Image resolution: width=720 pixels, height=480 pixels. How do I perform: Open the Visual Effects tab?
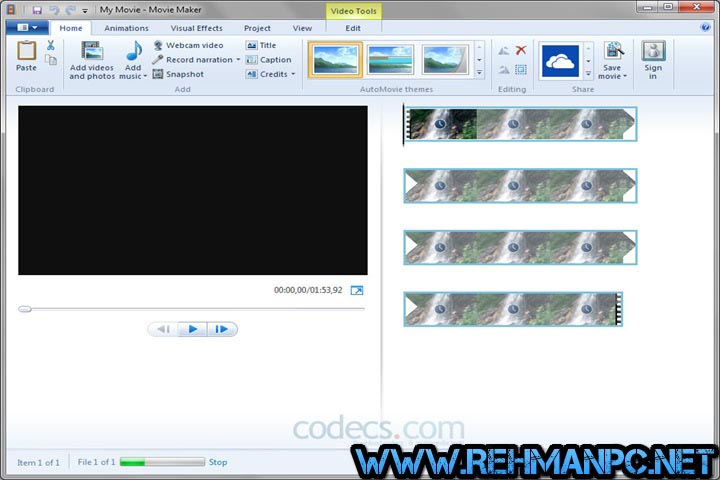(x=197, y=28)
